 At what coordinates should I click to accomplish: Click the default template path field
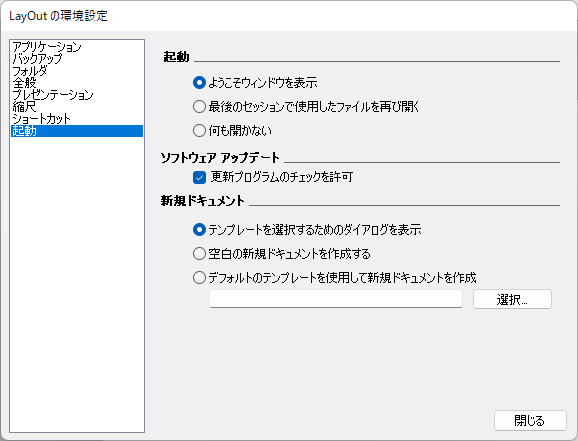(336, 299)
